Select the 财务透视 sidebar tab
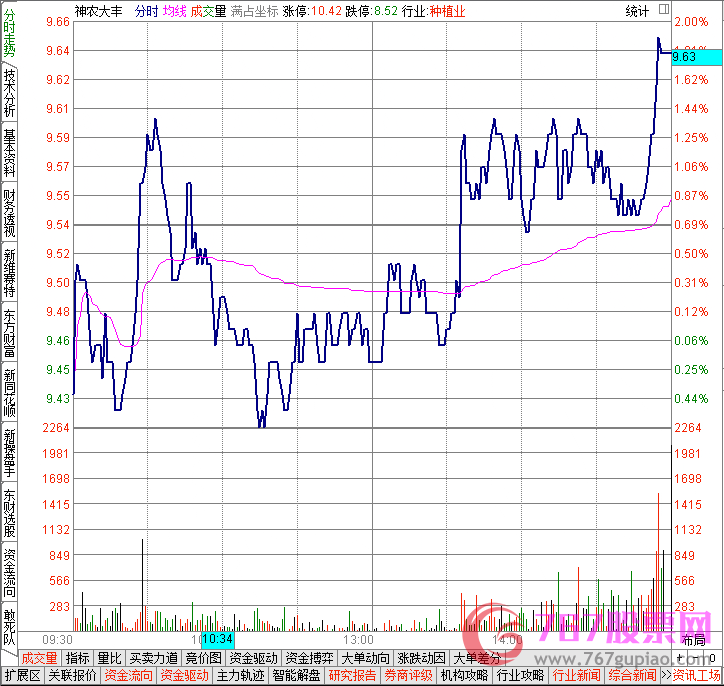Image resolution: width=724 pixels, height=686 pixels. tap(9, 213)
